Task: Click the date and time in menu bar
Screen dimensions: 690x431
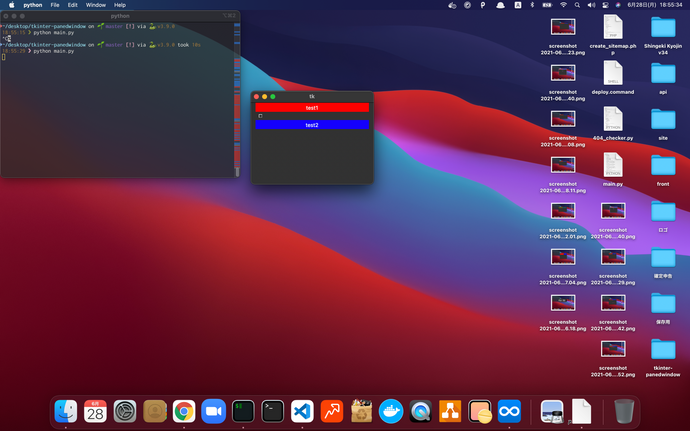Action: click(655, 5)
